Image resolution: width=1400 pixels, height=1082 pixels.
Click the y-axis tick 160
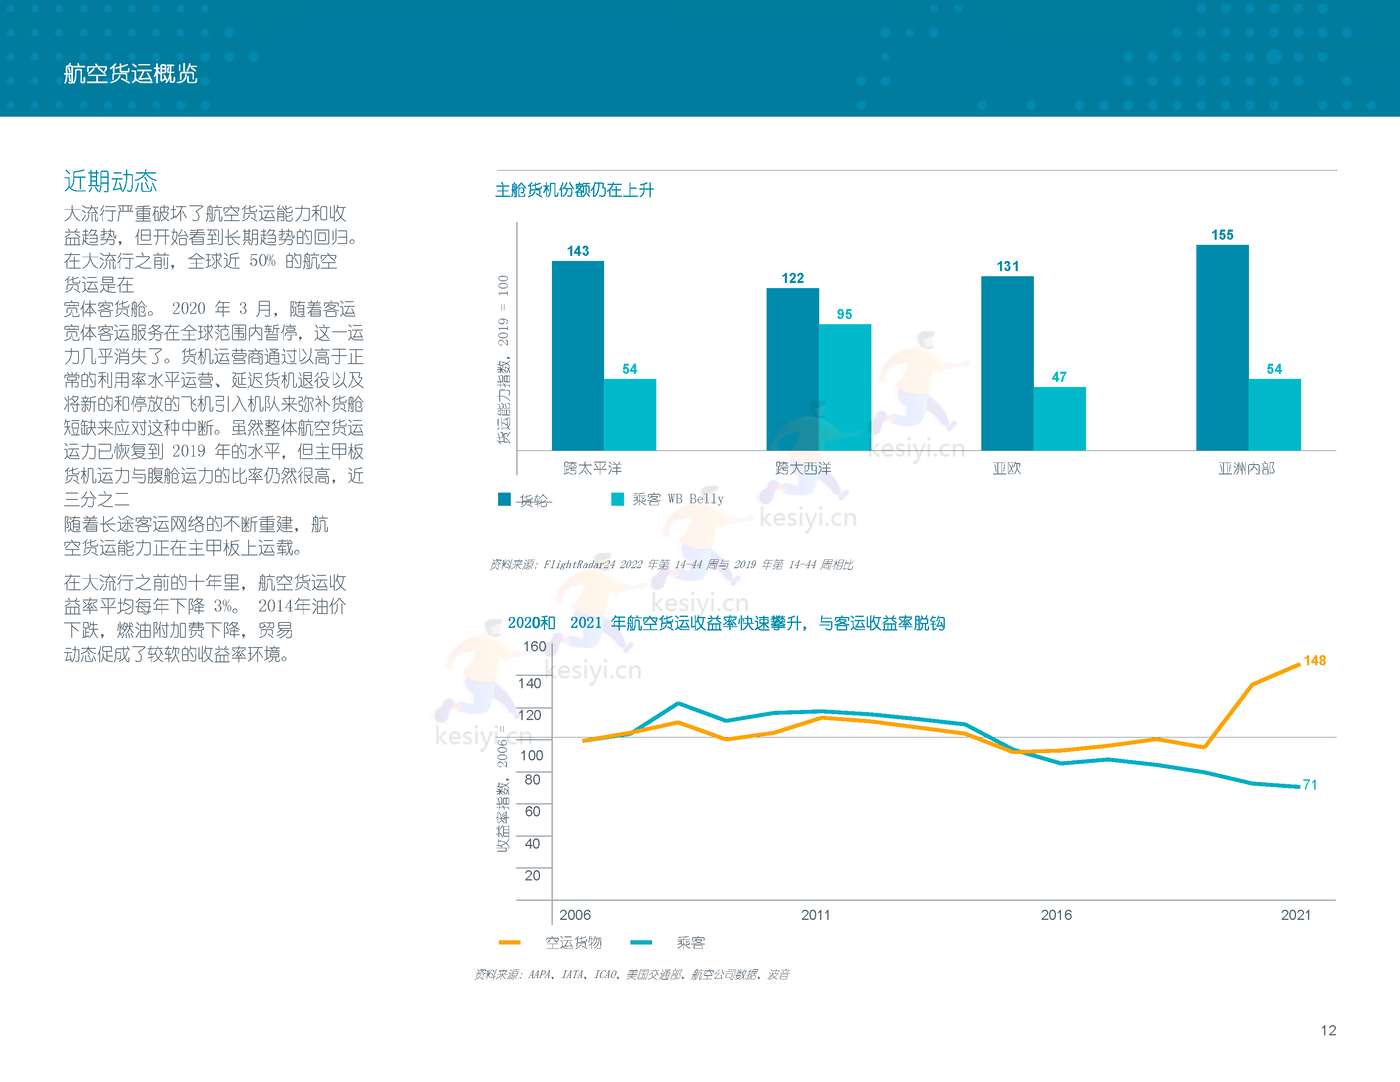[x=535, y=646]
